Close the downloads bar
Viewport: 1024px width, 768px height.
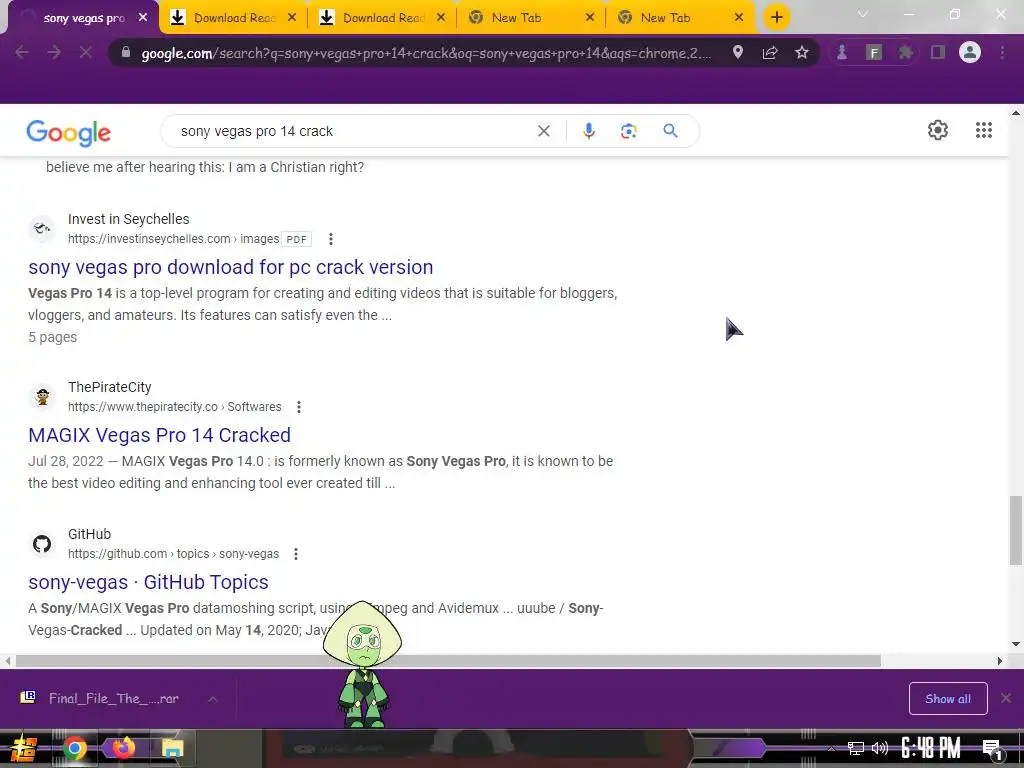pos(1006,699)
